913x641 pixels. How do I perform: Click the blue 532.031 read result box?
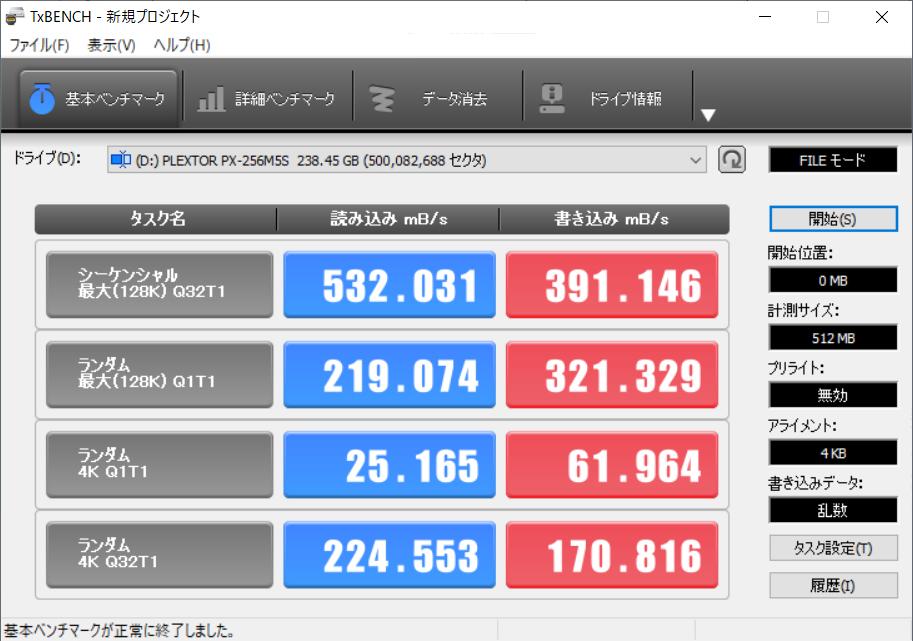389,285
